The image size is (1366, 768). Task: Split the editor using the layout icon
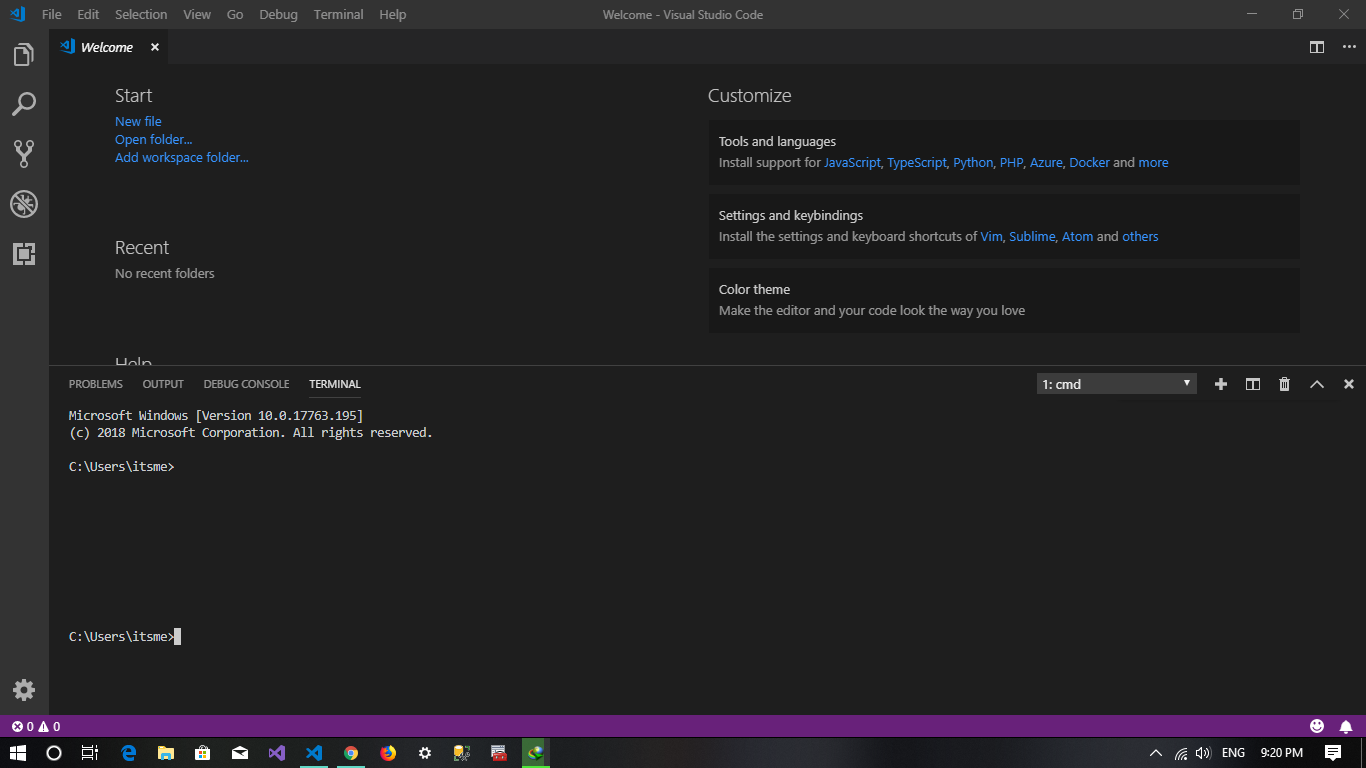[x=1316, y=47]
